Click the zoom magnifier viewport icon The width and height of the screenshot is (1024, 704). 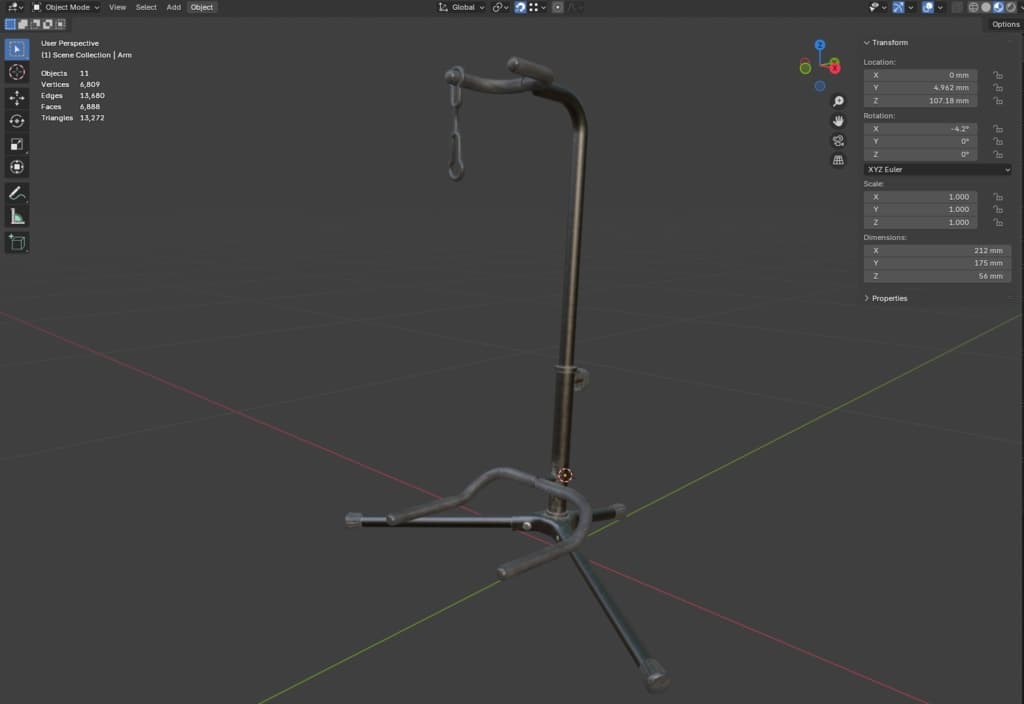point(838,101)
